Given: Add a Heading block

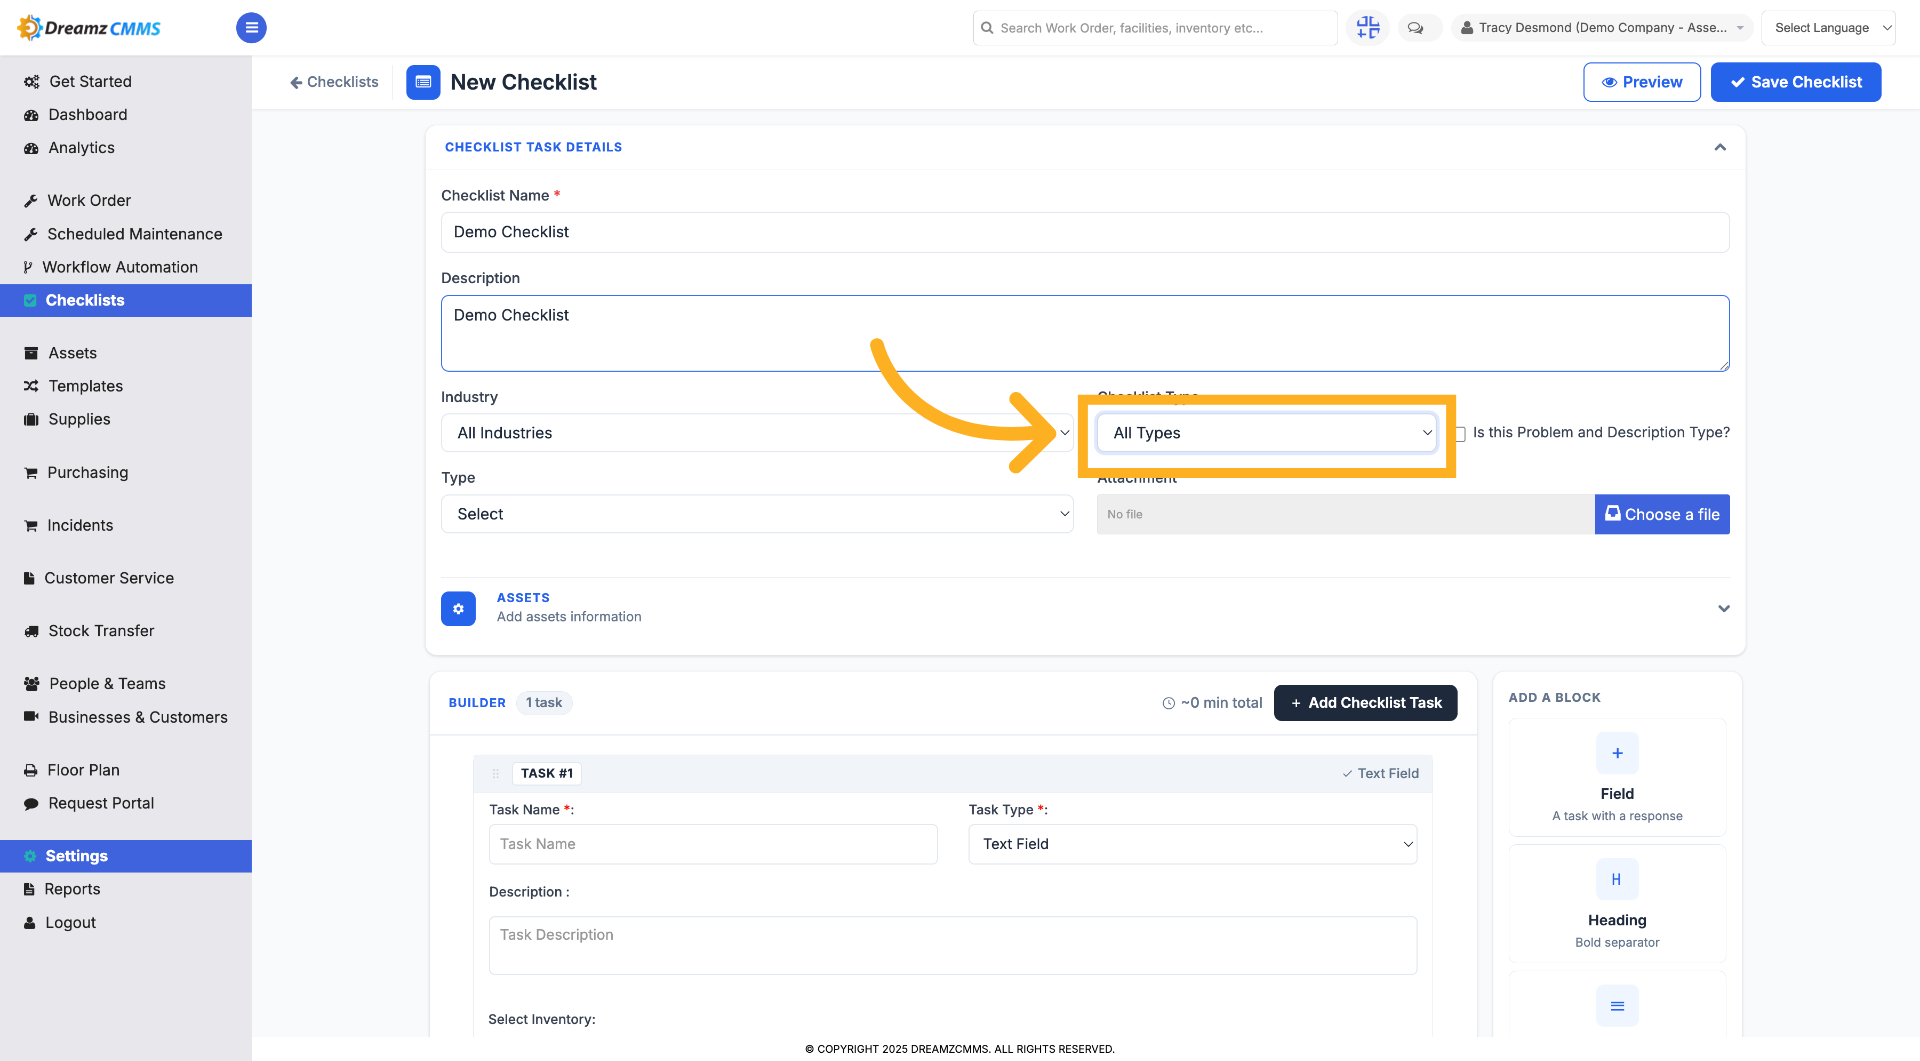Looking at the screenshot, I should (x=1617, y=903).
